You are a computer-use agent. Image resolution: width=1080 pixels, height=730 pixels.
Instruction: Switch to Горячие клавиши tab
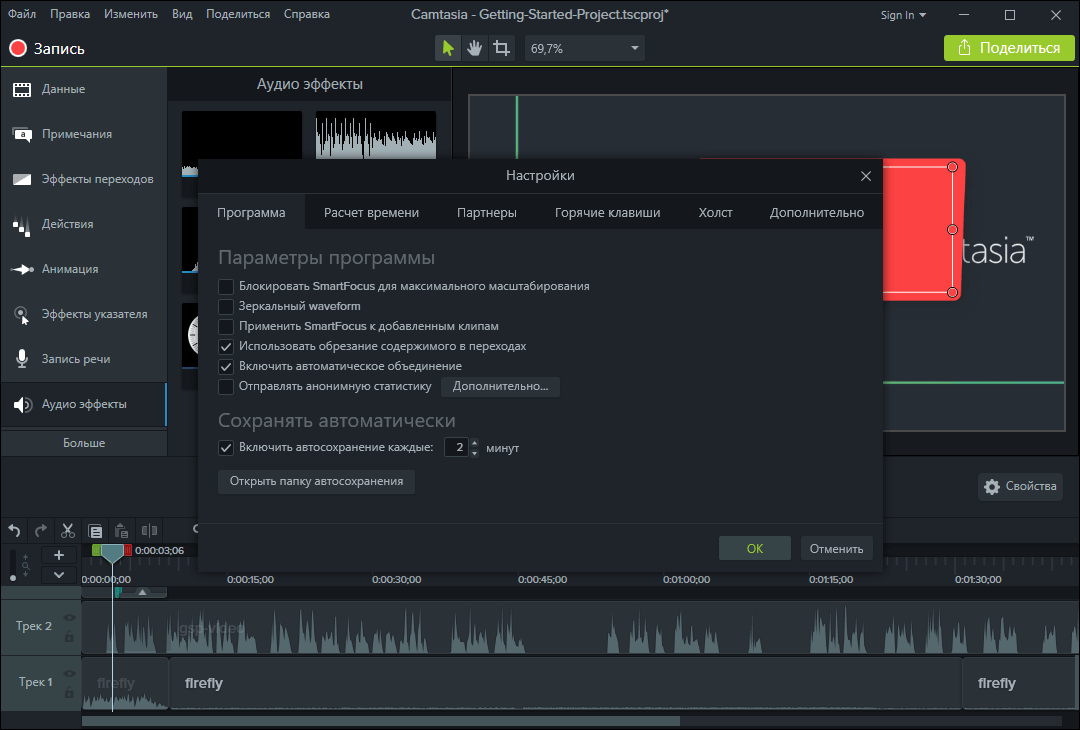607,213
